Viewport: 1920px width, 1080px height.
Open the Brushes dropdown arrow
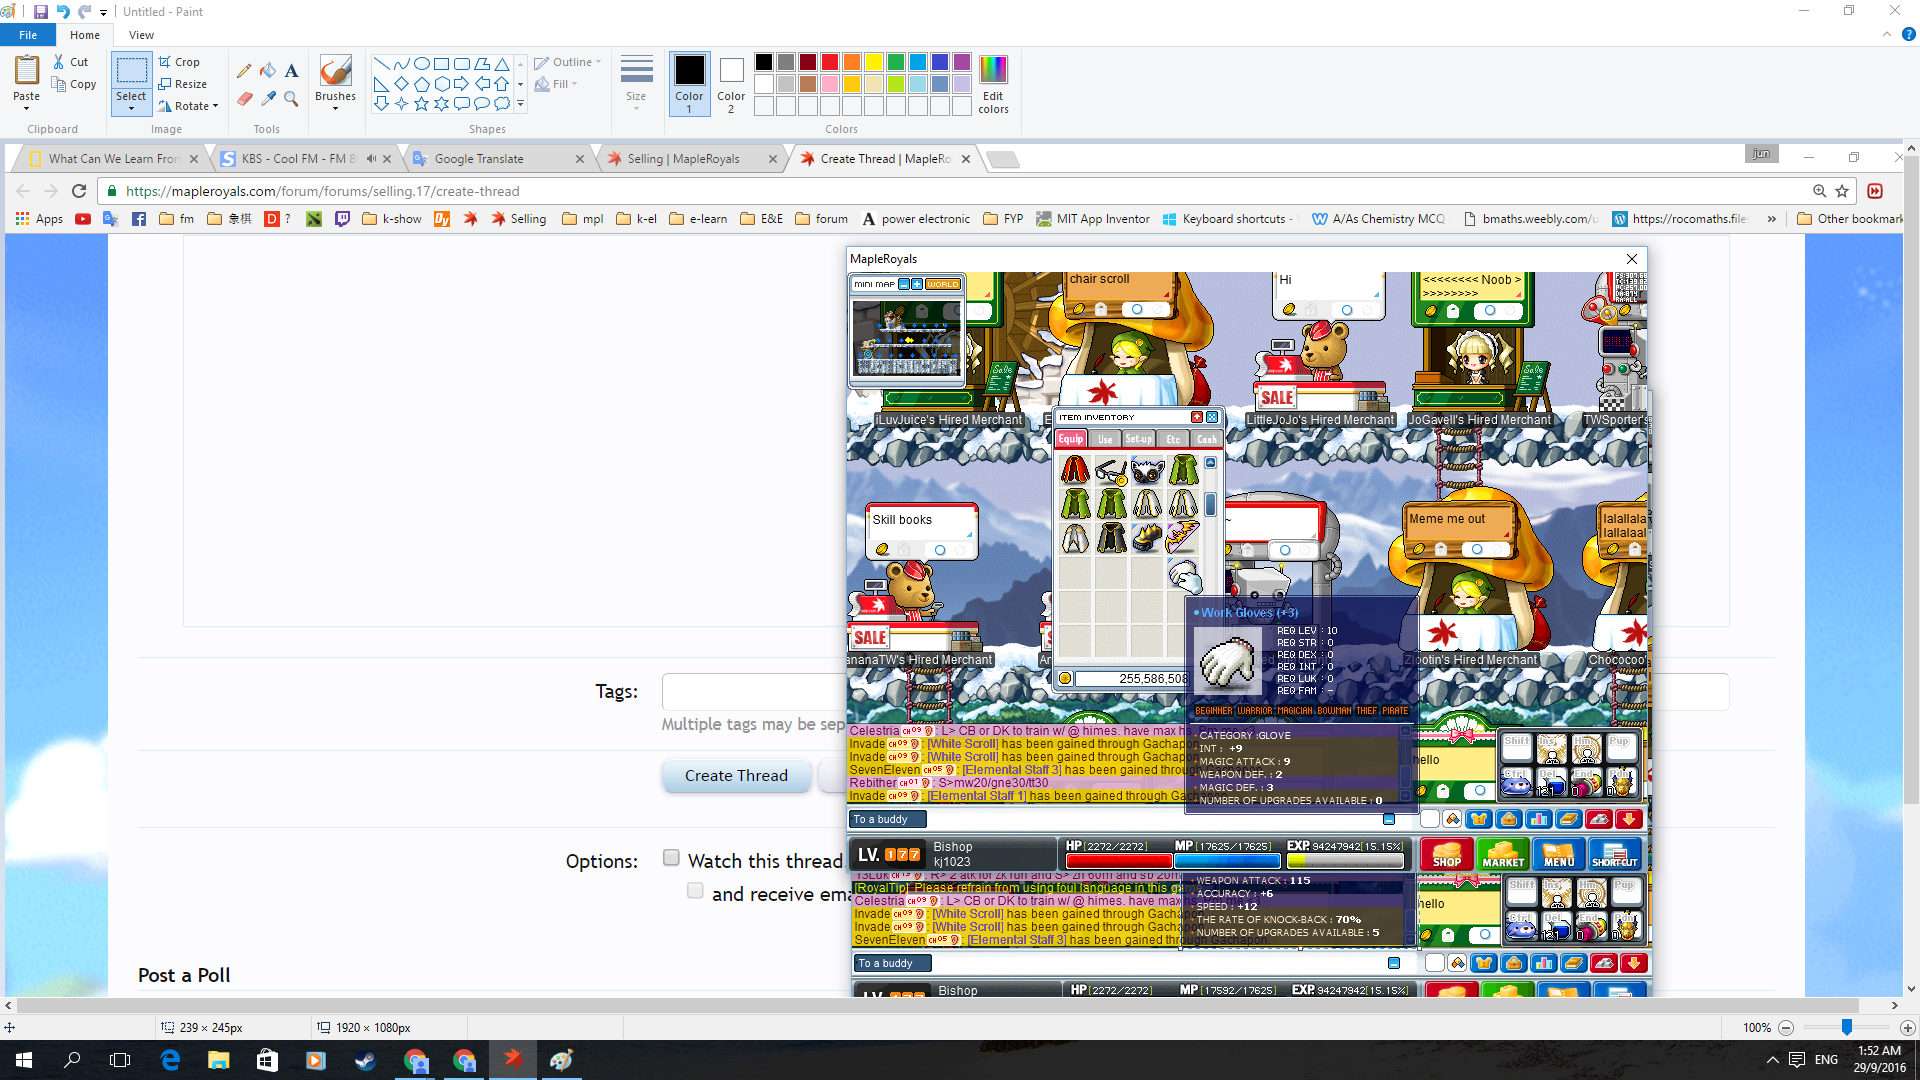click(335, 108)
